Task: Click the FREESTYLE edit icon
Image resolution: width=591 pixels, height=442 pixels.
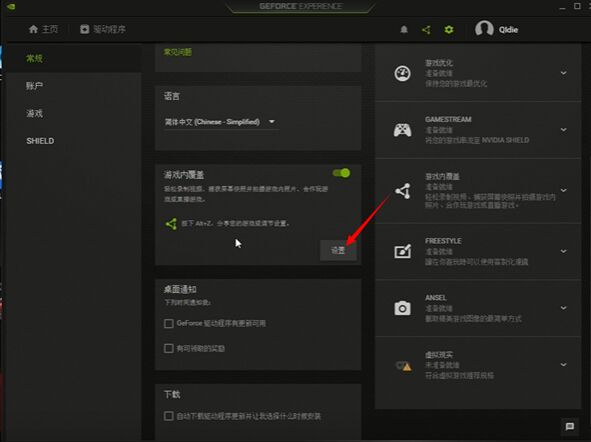Action: coord(402,251)
